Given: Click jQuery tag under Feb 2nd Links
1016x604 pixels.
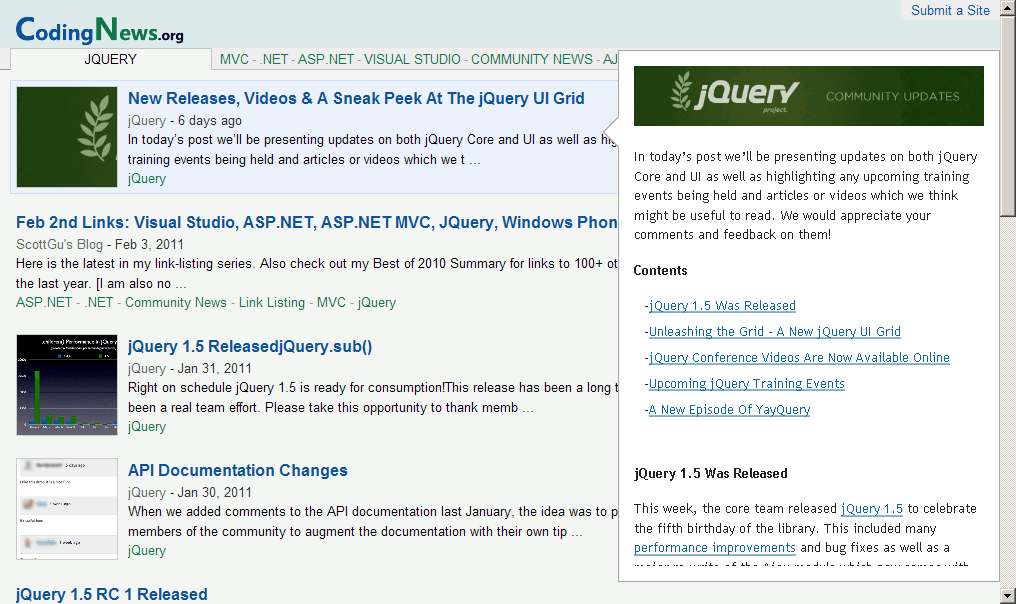Looking at the screenshot, I should [376, 303].
